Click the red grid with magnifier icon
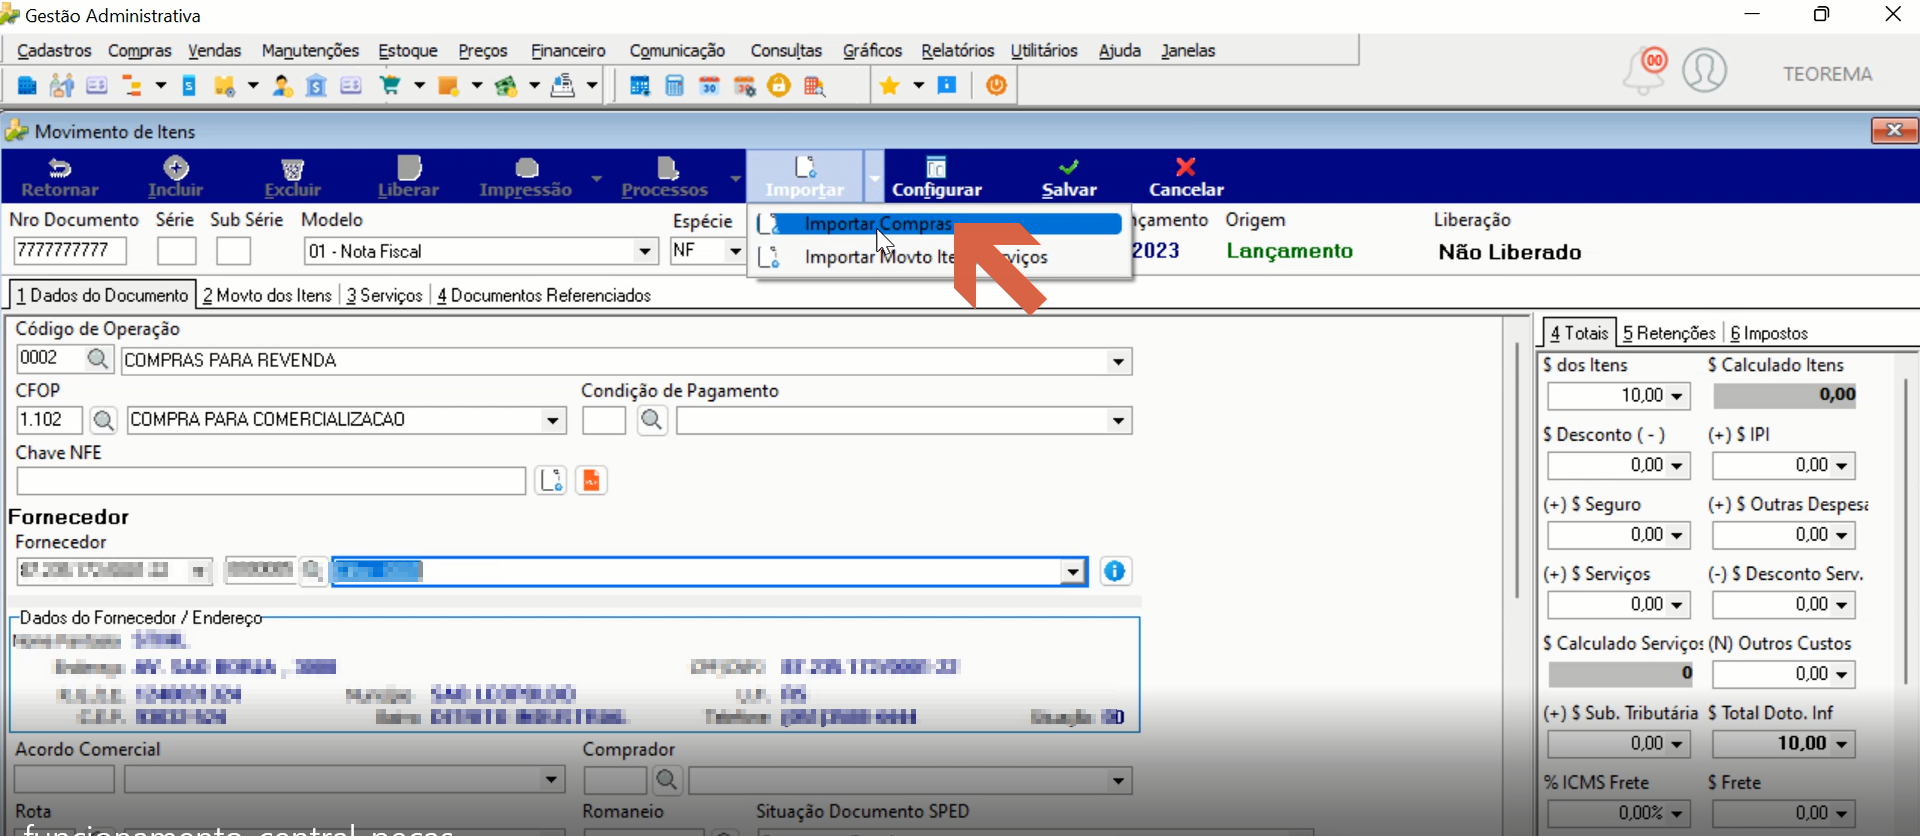 815,86
